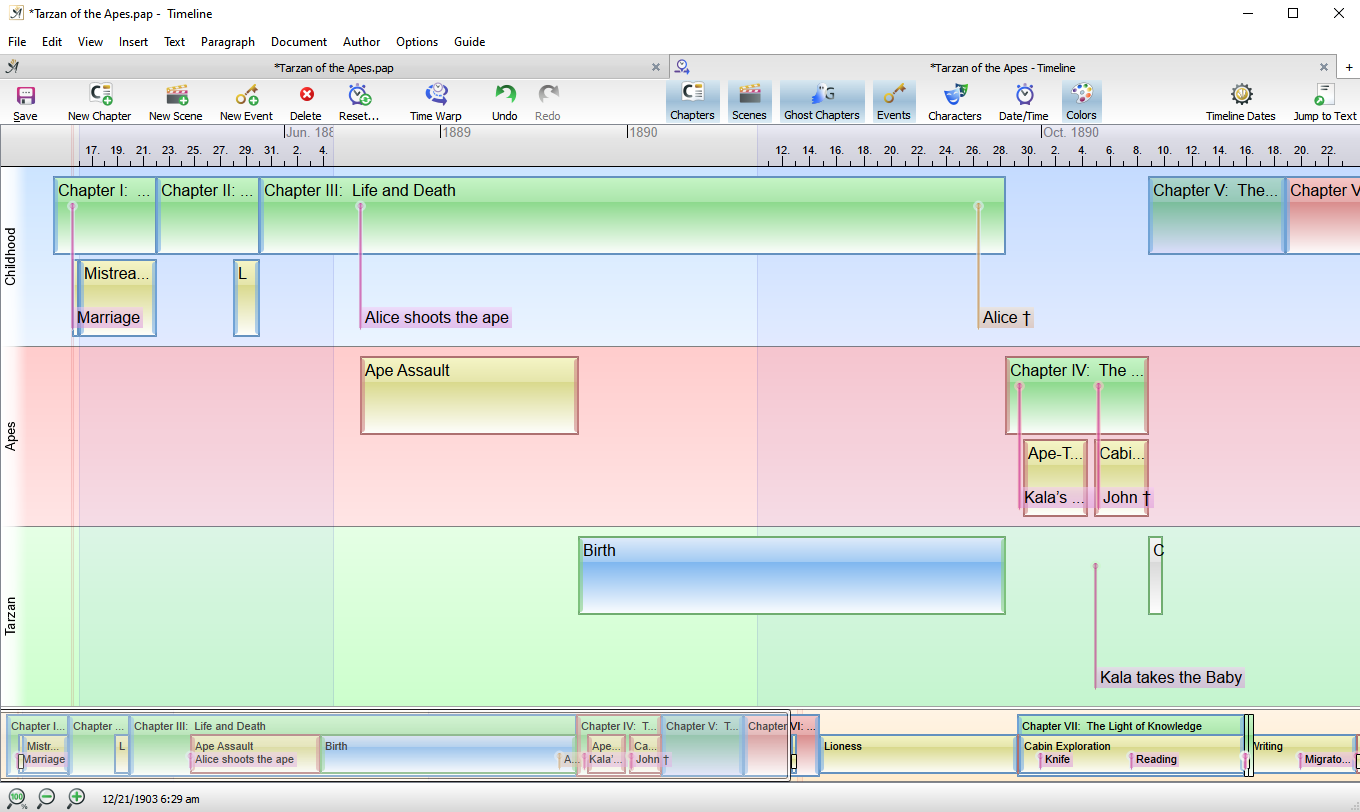Switch to Tarzan of the Apes - Timeline tab

(1002, 67)
